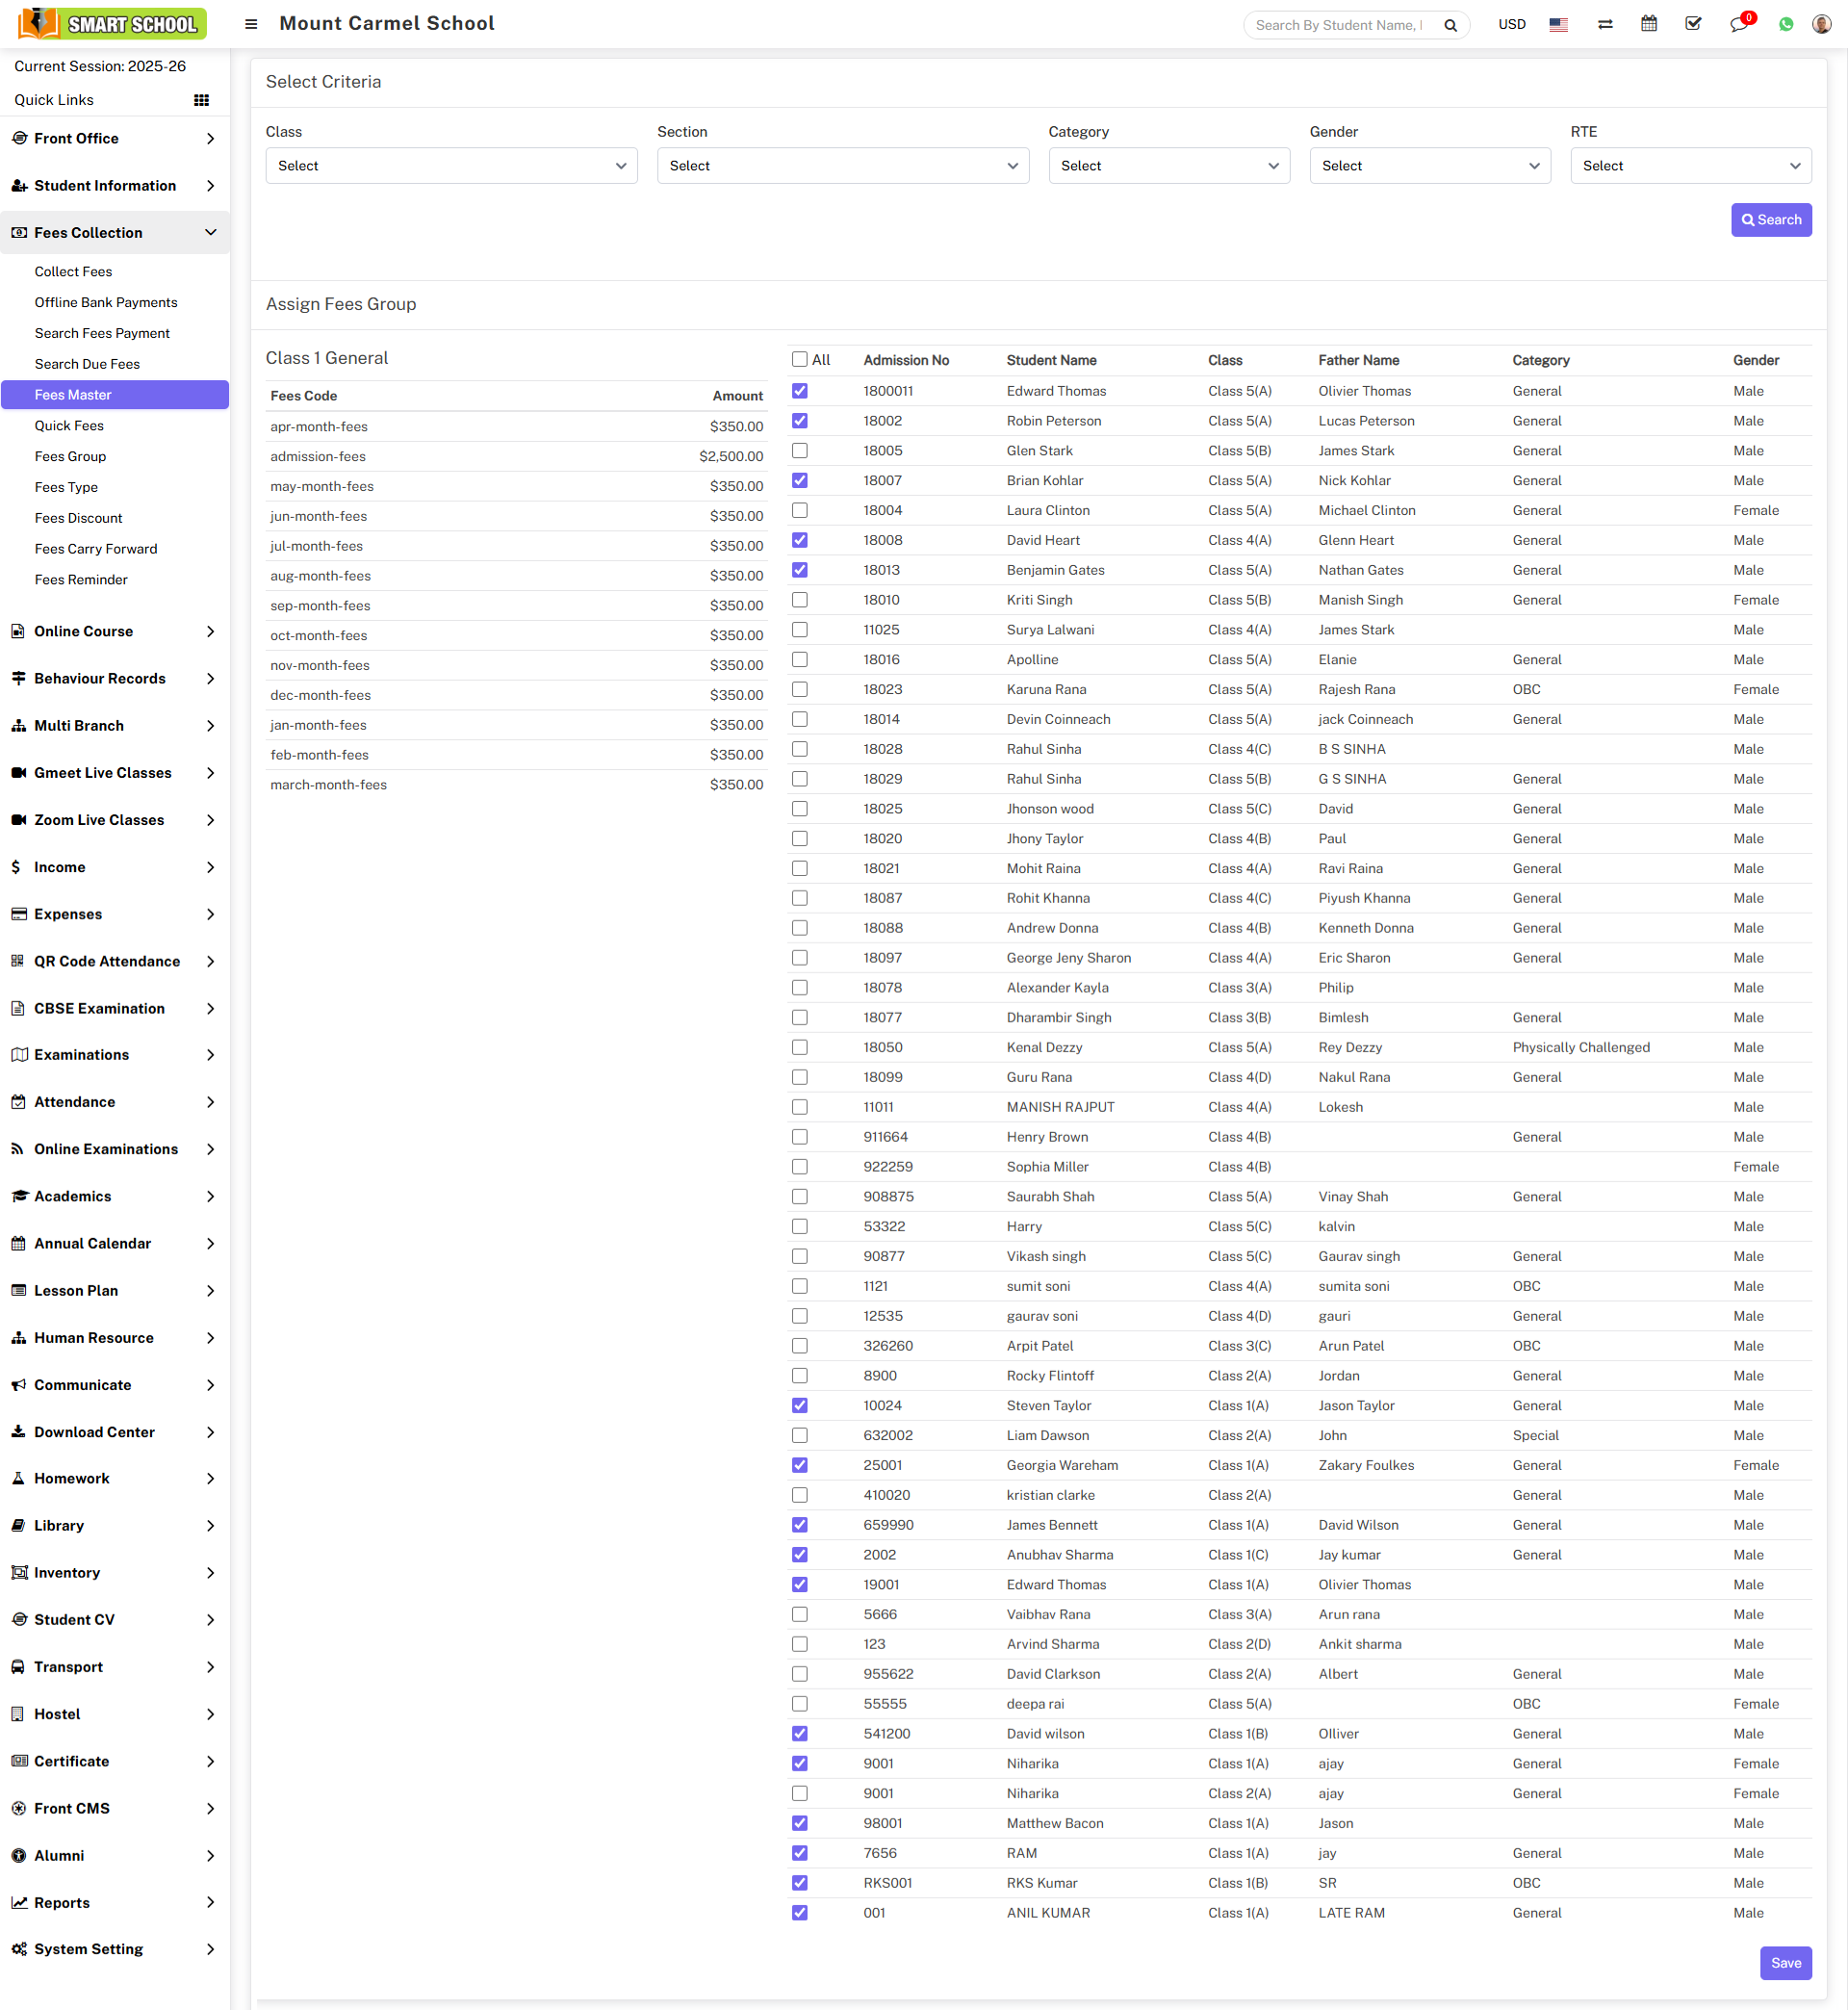The image size is (1848, 2010).
Task: Open the Gender dropdown
Action: coord(1429,165)
